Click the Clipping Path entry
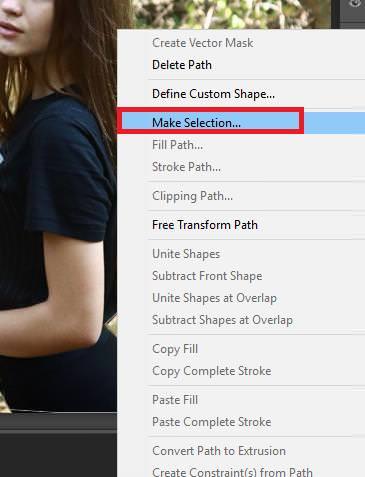 (x=192, y=196)
